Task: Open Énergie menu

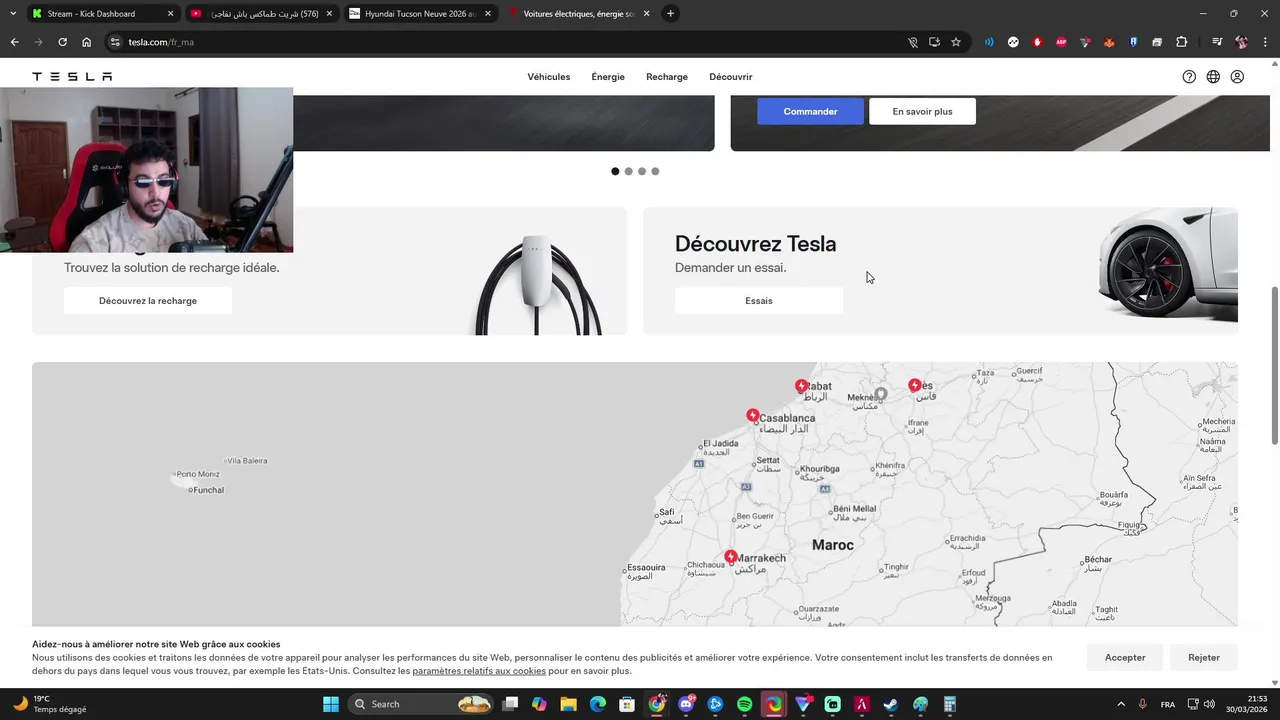Action: tap(608, 77)
